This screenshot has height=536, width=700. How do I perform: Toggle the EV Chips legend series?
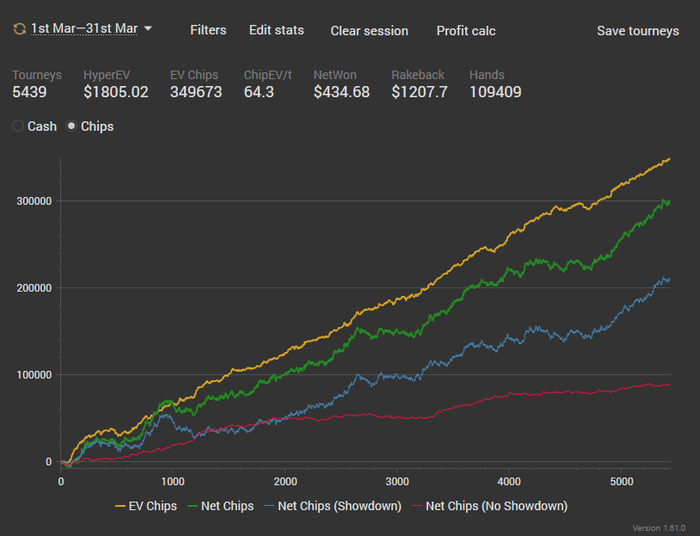pyautogui.click(x=147, y=506)
